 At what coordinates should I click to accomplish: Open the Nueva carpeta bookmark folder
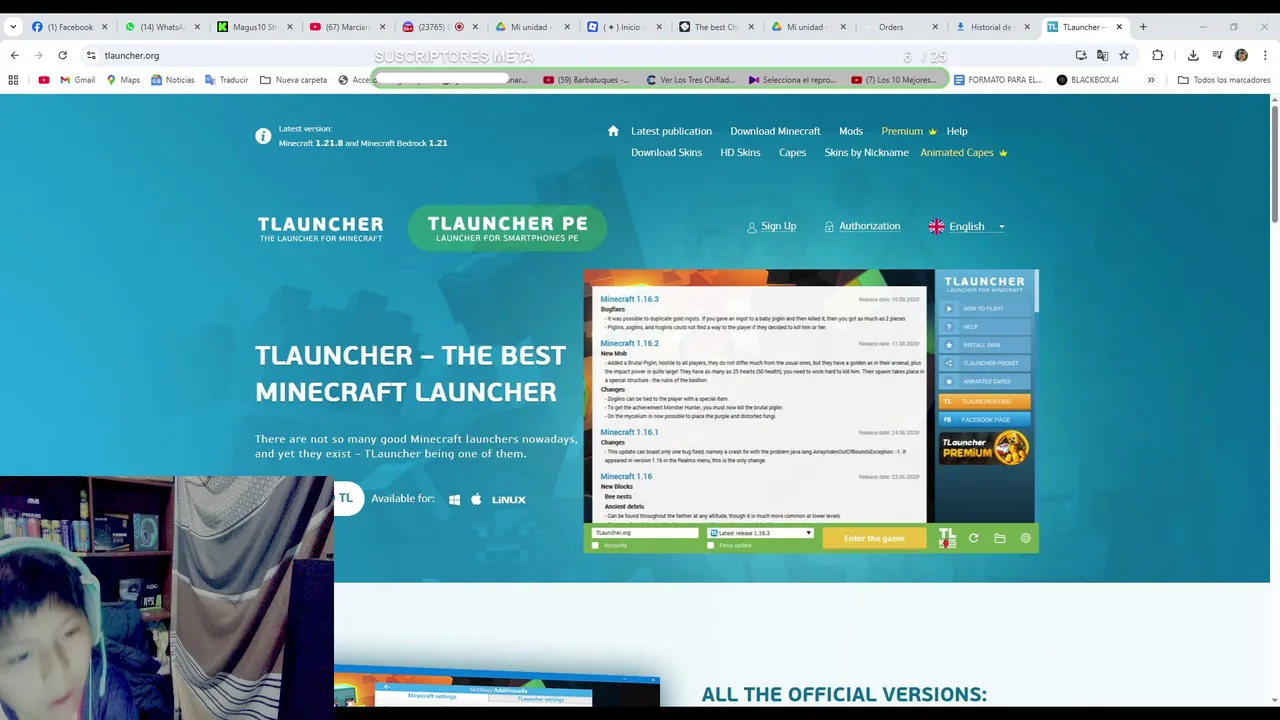pyautogui.click(x=293, y=80)
